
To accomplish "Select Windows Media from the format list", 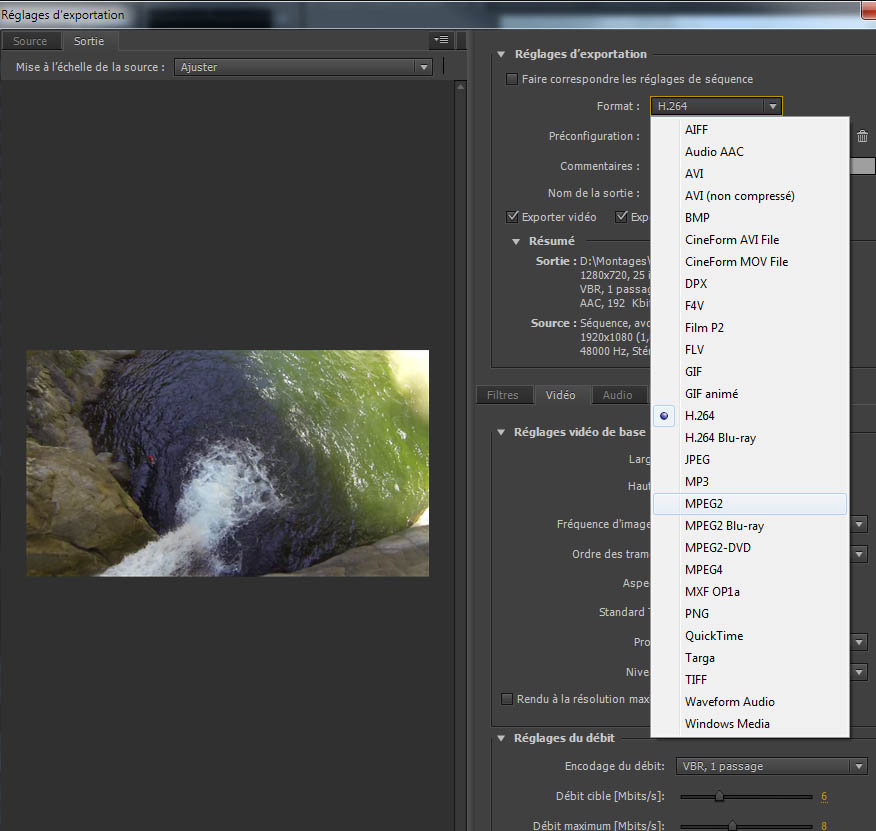I will (727, 724).
